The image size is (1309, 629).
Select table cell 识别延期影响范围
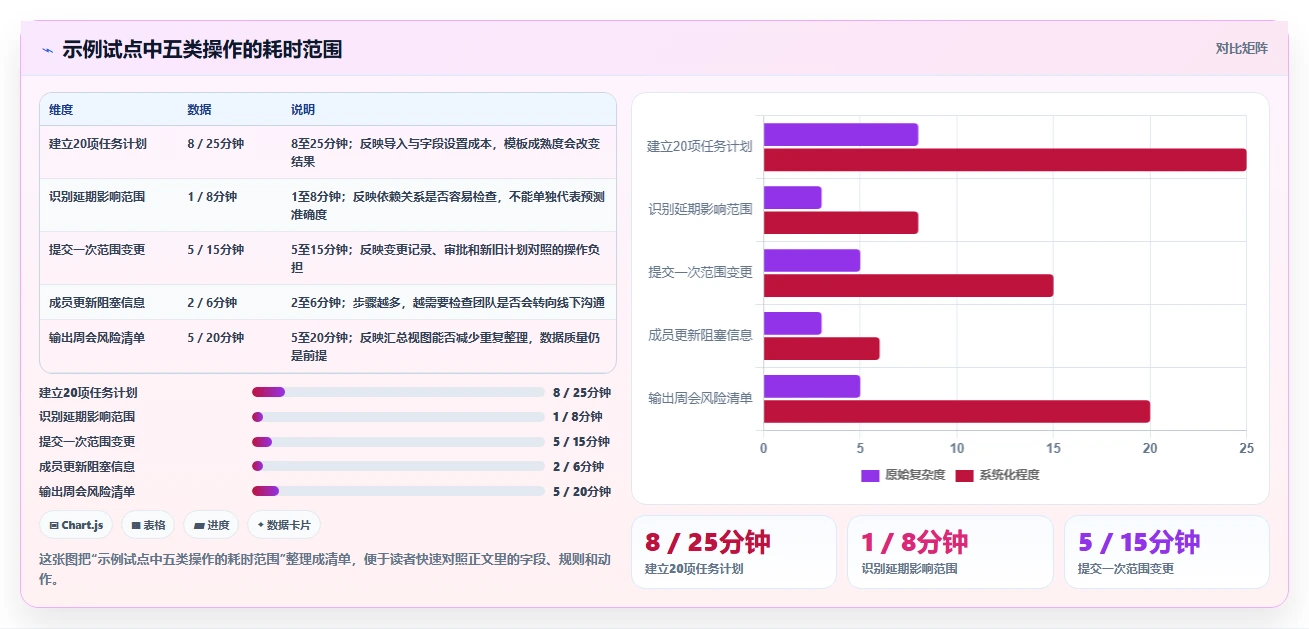click(97, 196)
